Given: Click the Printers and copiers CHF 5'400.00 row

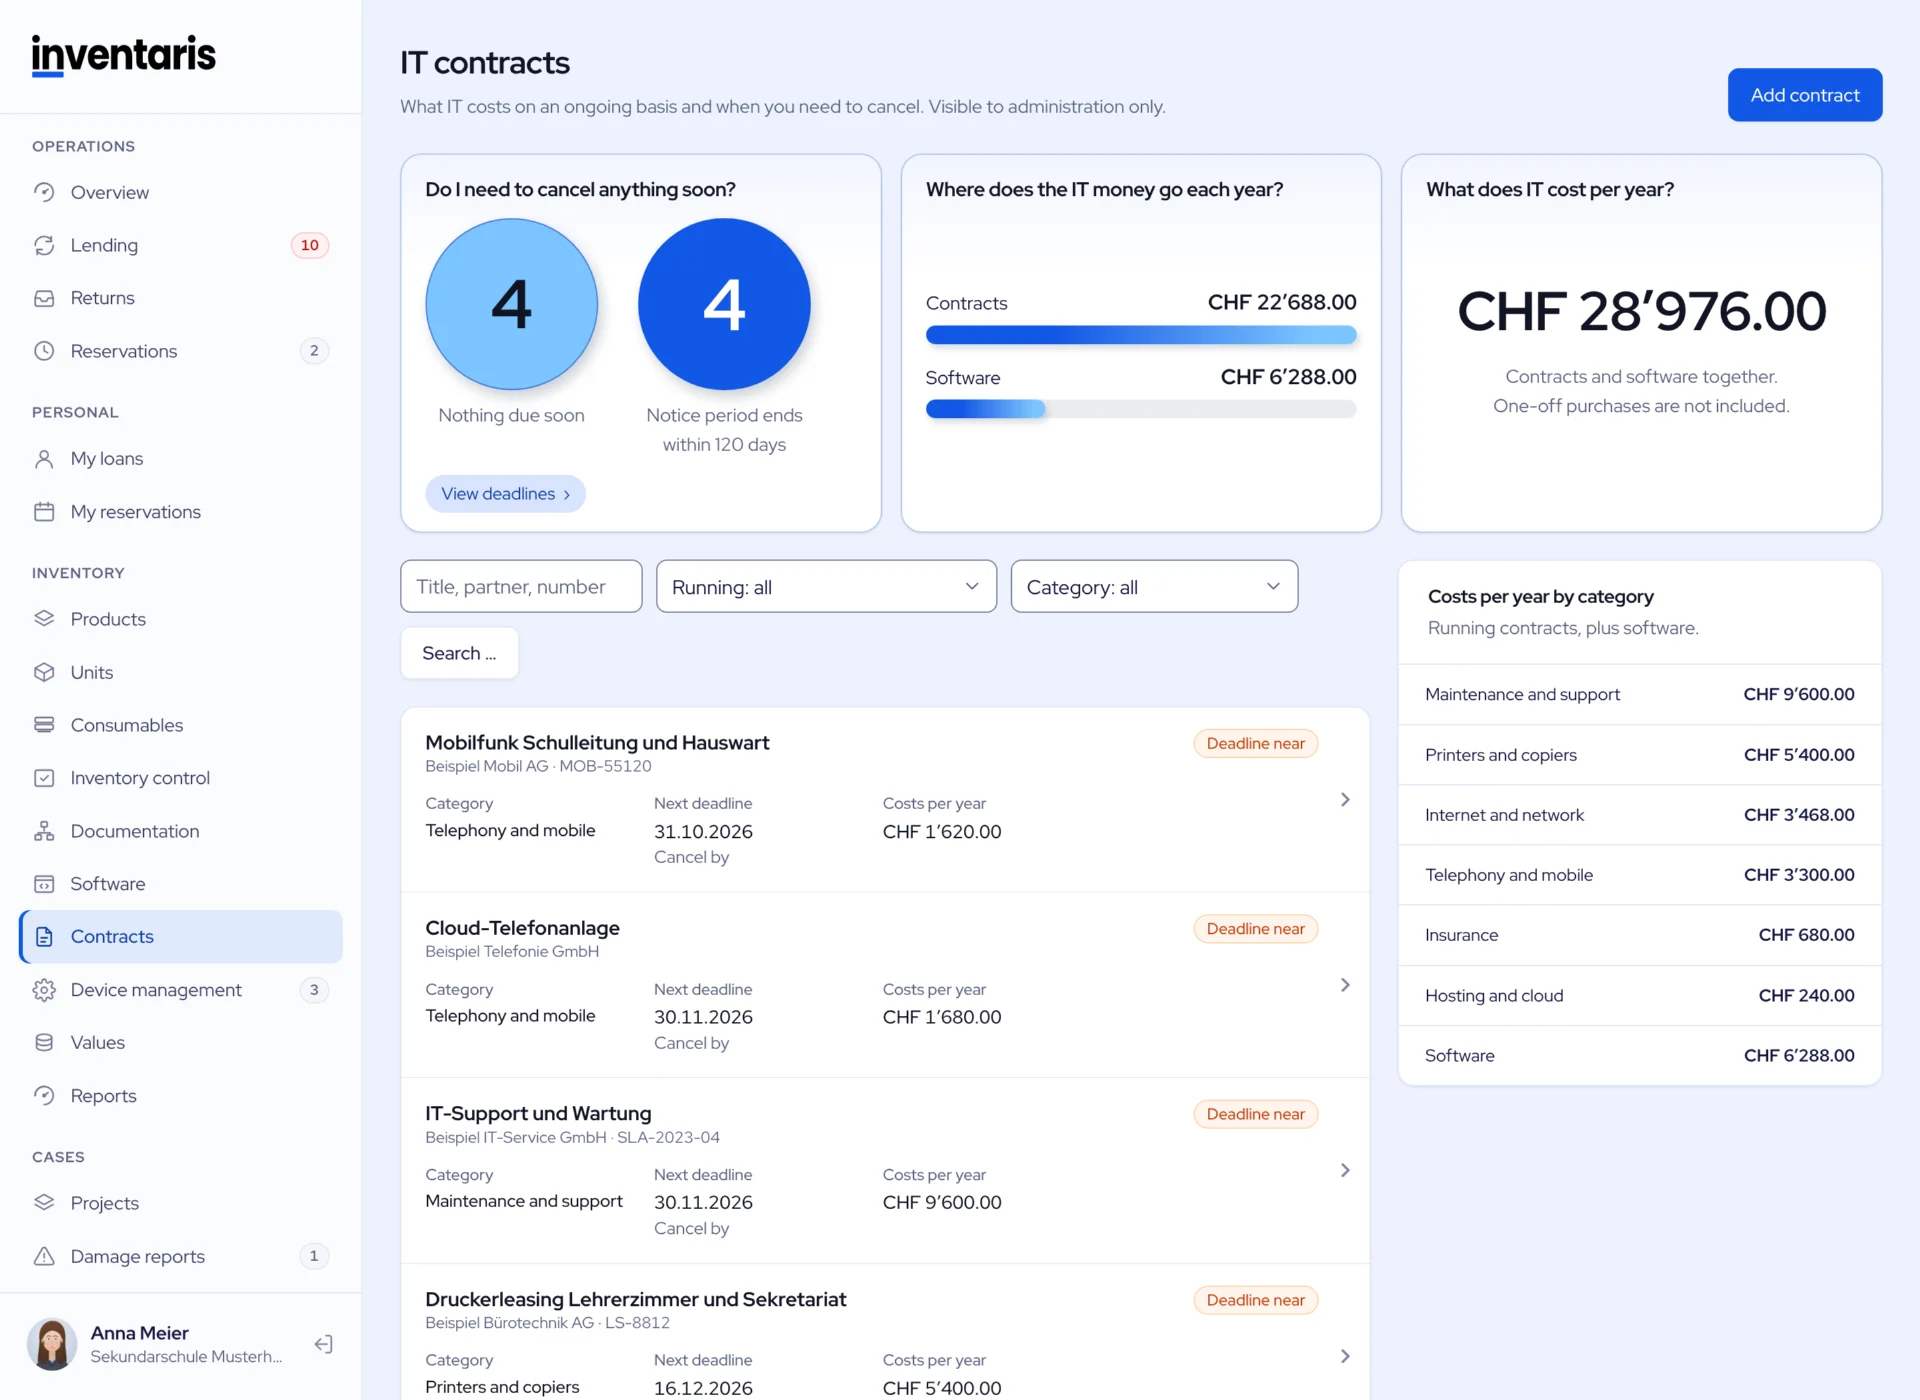Looking at the screenshot, I should pos(1640,755).
